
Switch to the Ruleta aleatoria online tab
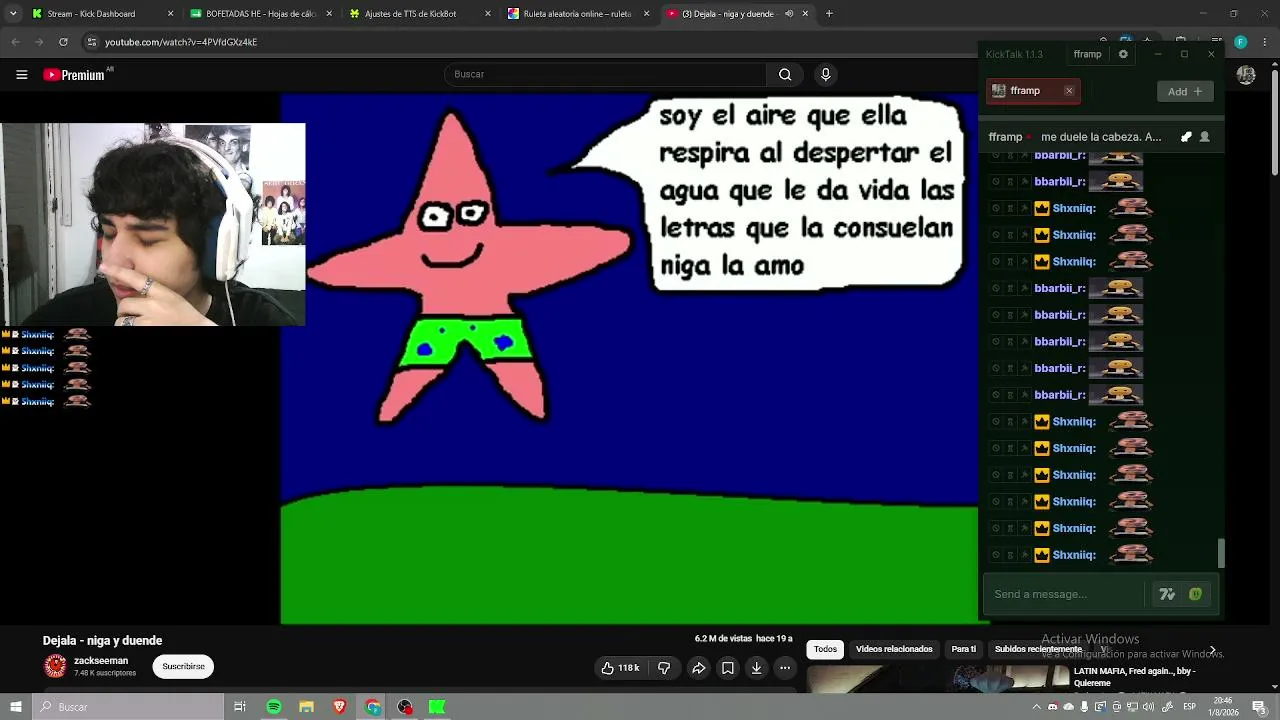coord(577,14)
